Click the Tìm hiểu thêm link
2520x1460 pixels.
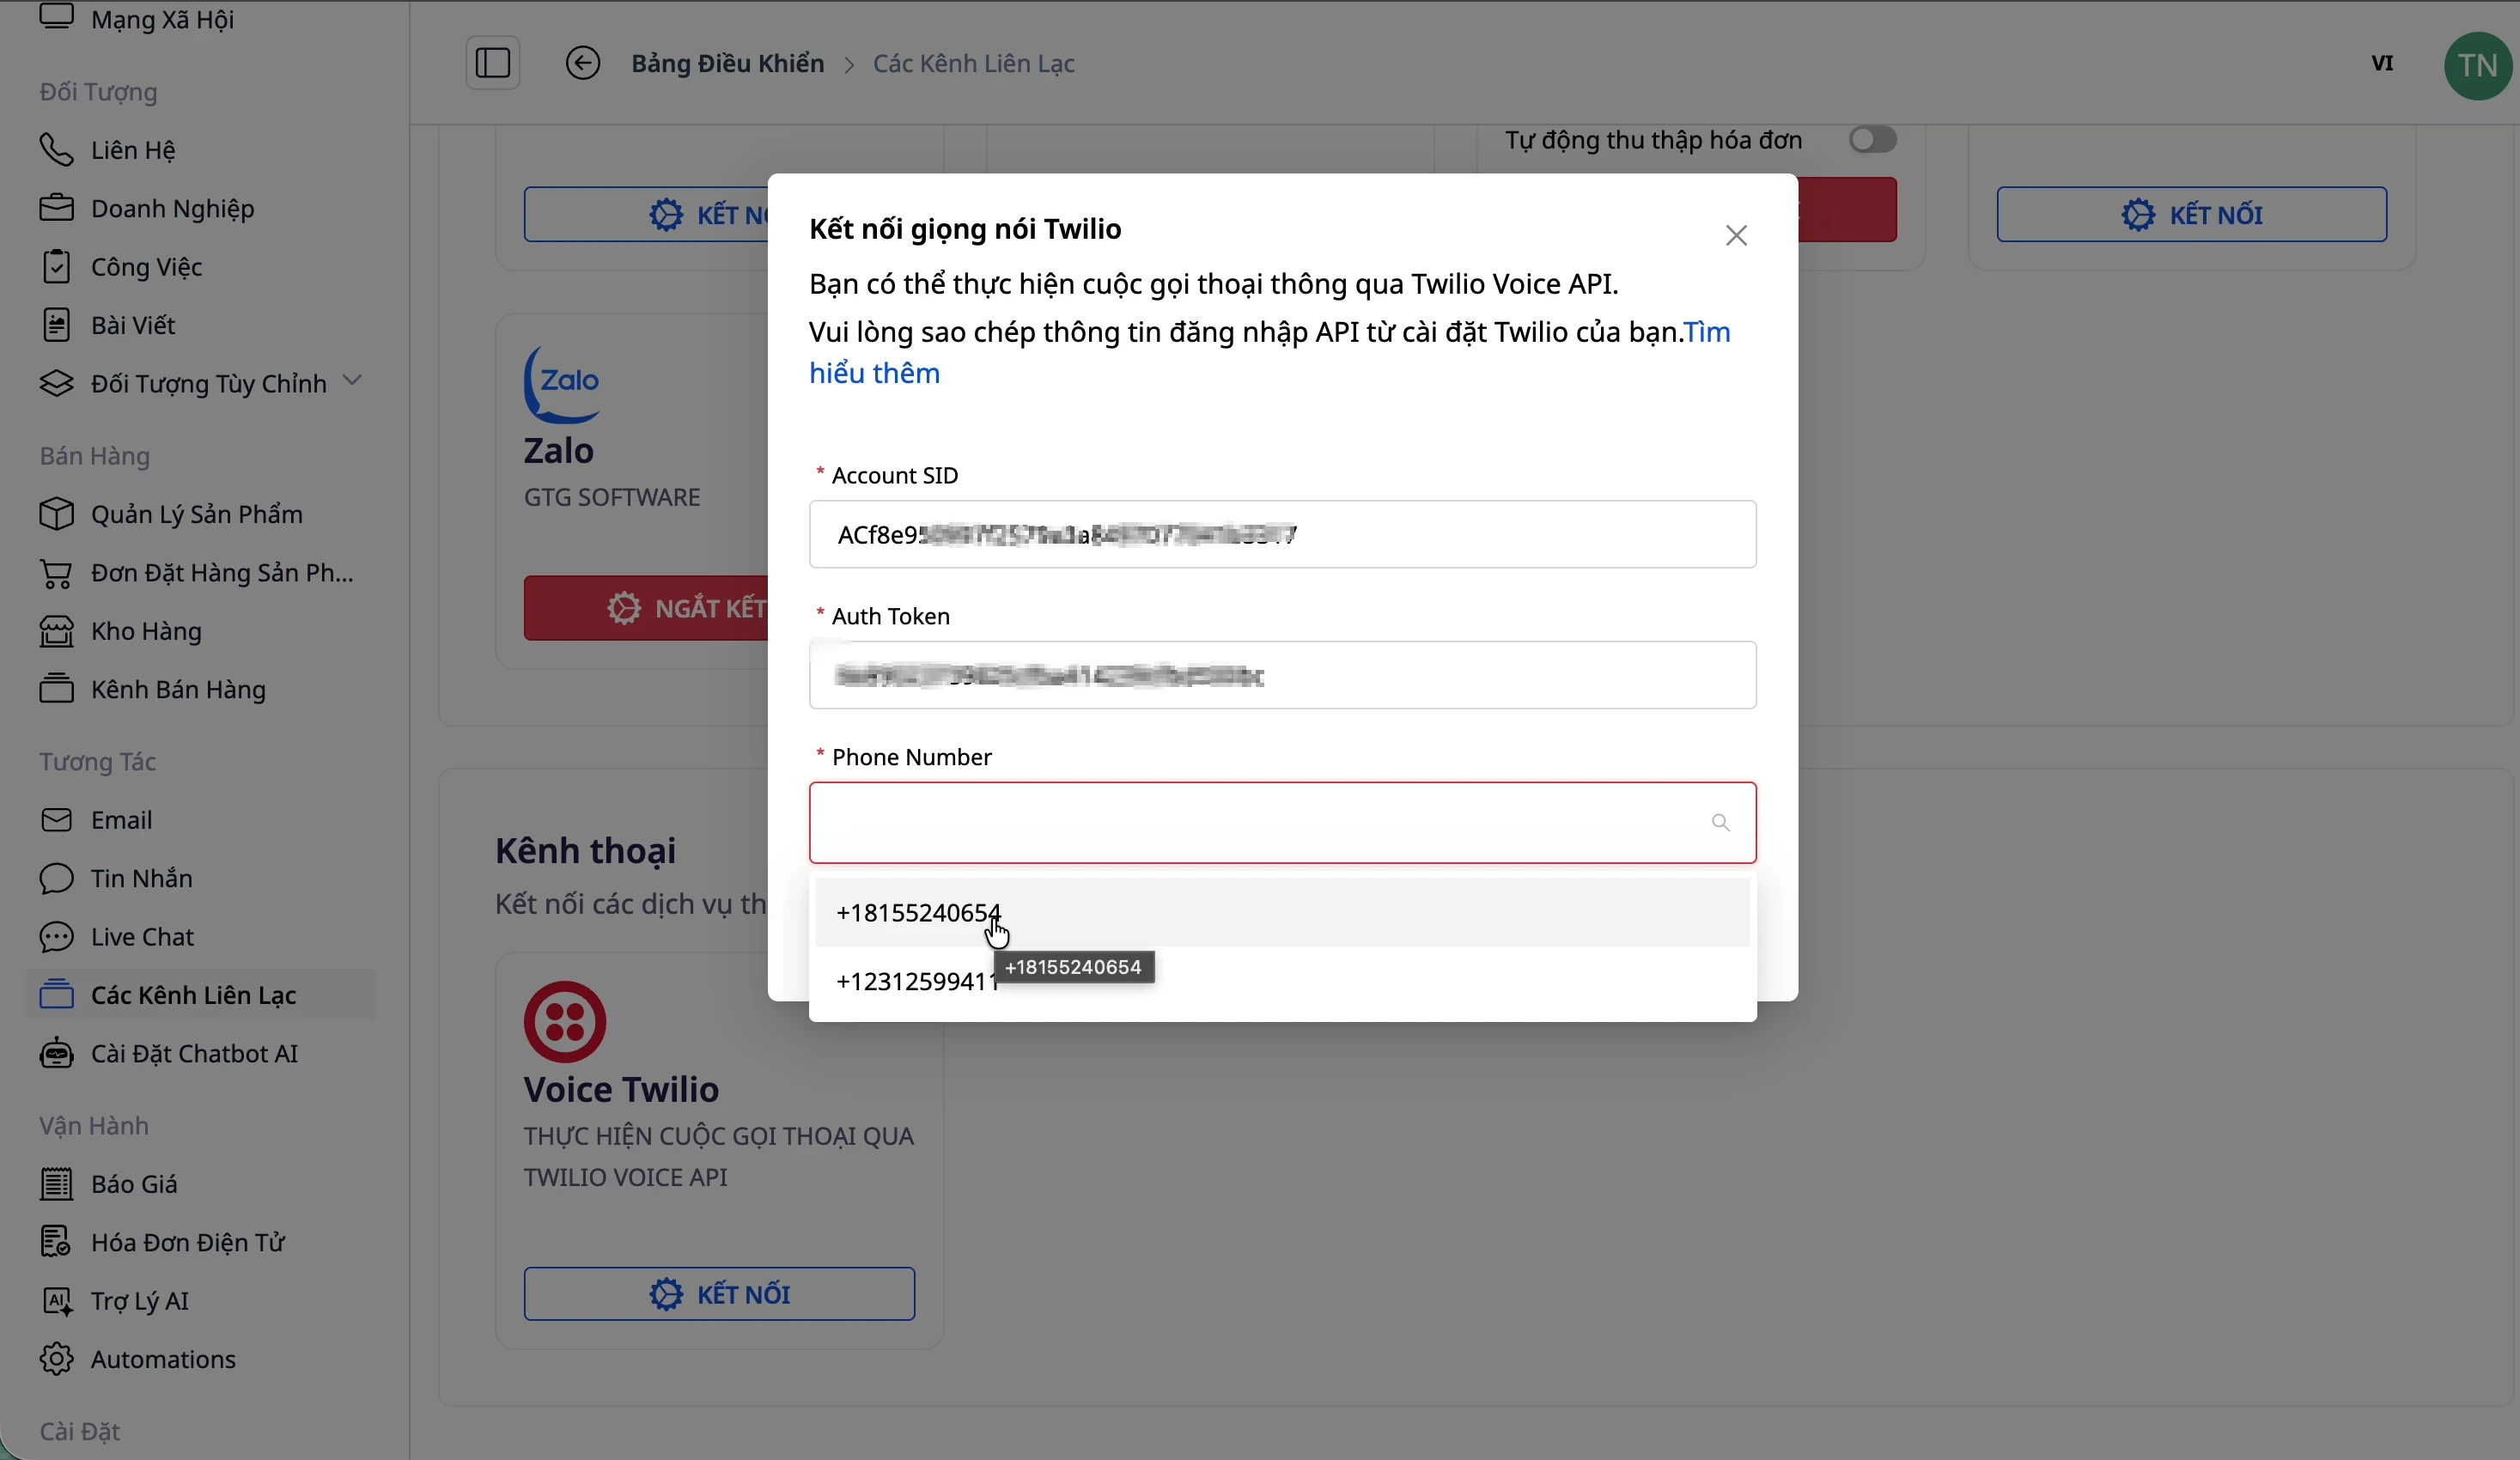point(874,373)
